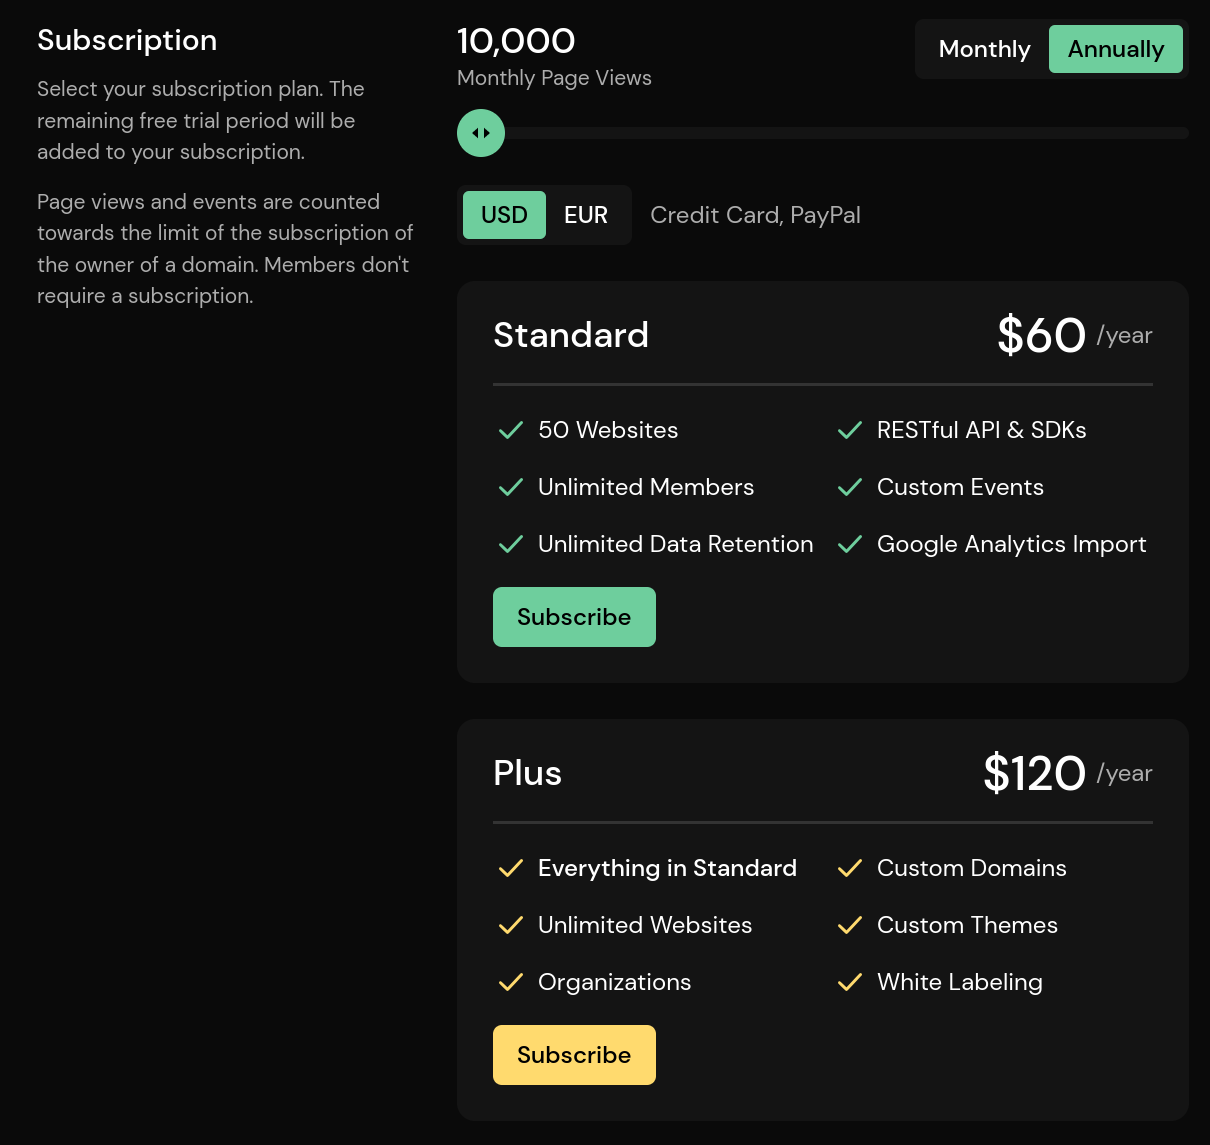
Task: Click the slider handle with arrows icon
Action: [481, 132]
